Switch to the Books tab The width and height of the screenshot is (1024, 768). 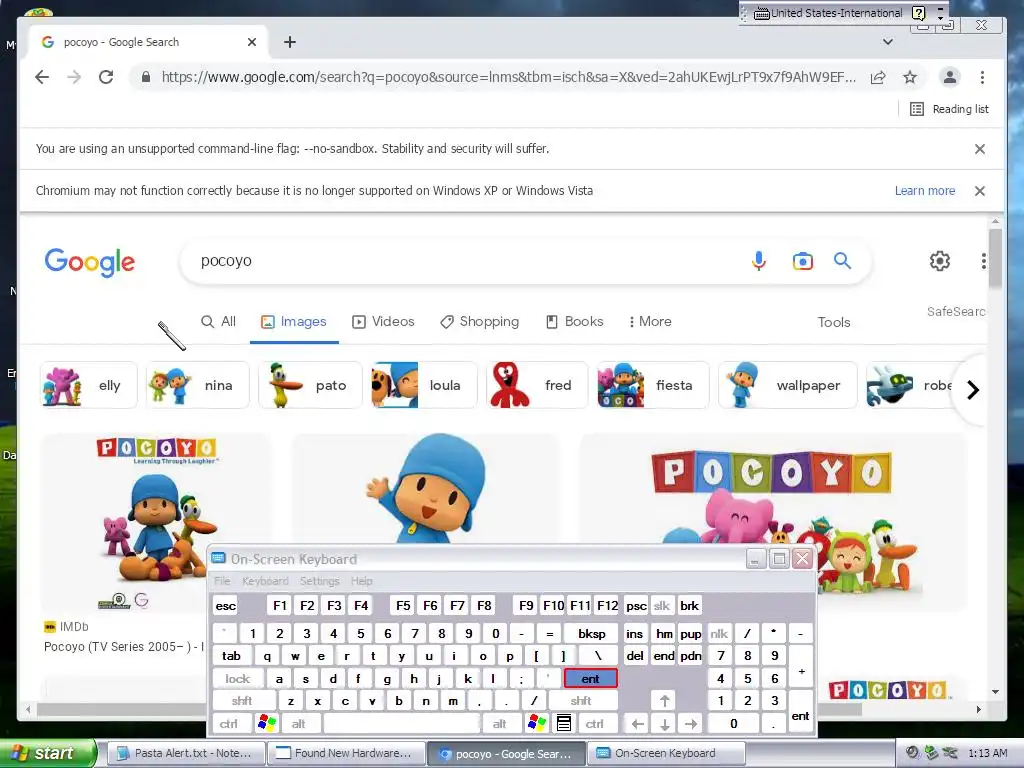click(575, 321)
